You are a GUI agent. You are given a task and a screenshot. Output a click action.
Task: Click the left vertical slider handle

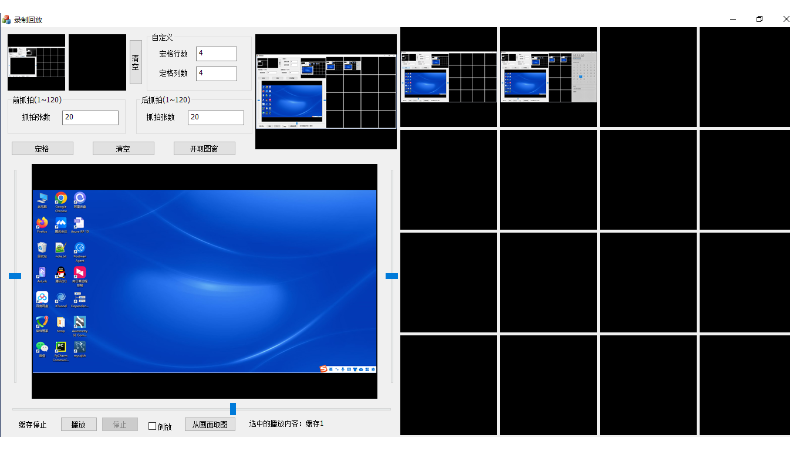coord(15,276)
